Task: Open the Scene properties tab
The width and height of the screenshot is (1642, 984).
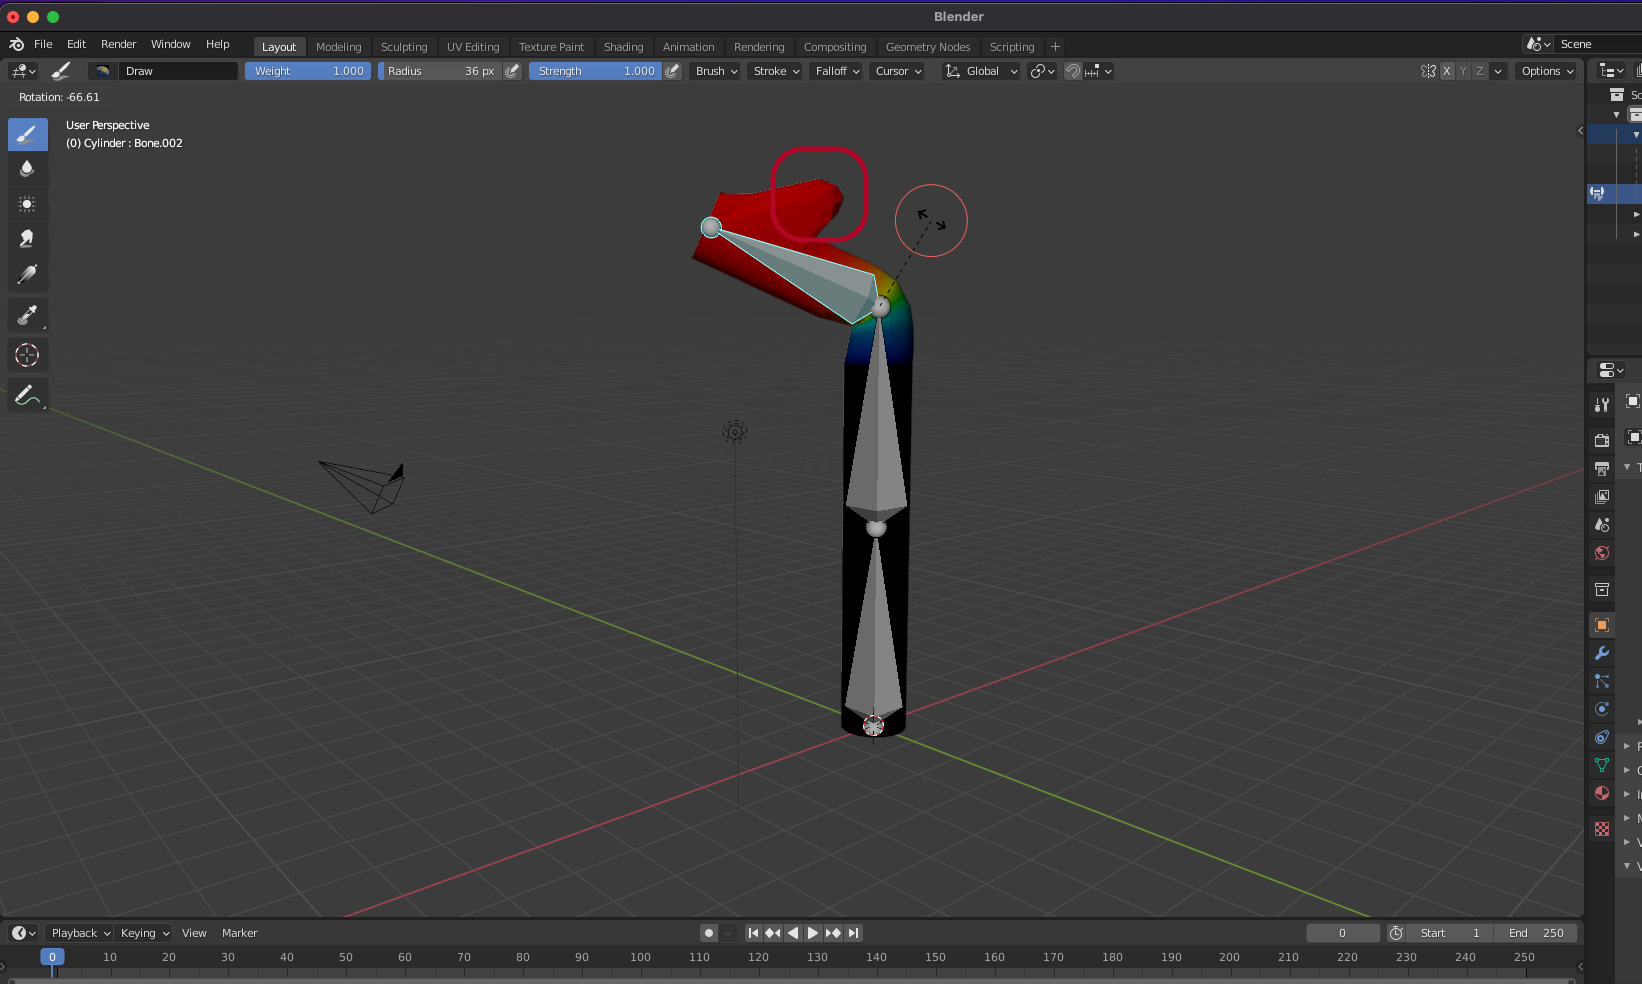Action: pyautogui.click(x=1601, y=524)
